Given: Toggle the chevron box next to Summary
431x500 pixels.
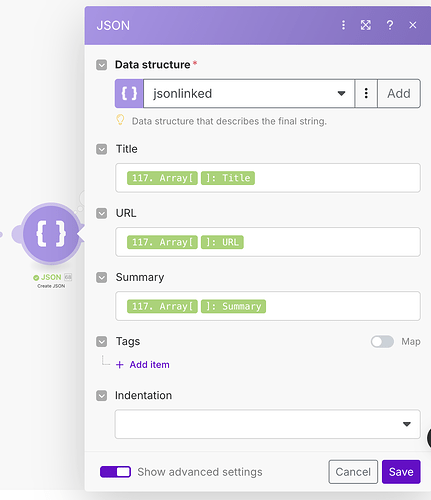Looking at the screenshot, I should pyautogui.click(x=102, y=277).
